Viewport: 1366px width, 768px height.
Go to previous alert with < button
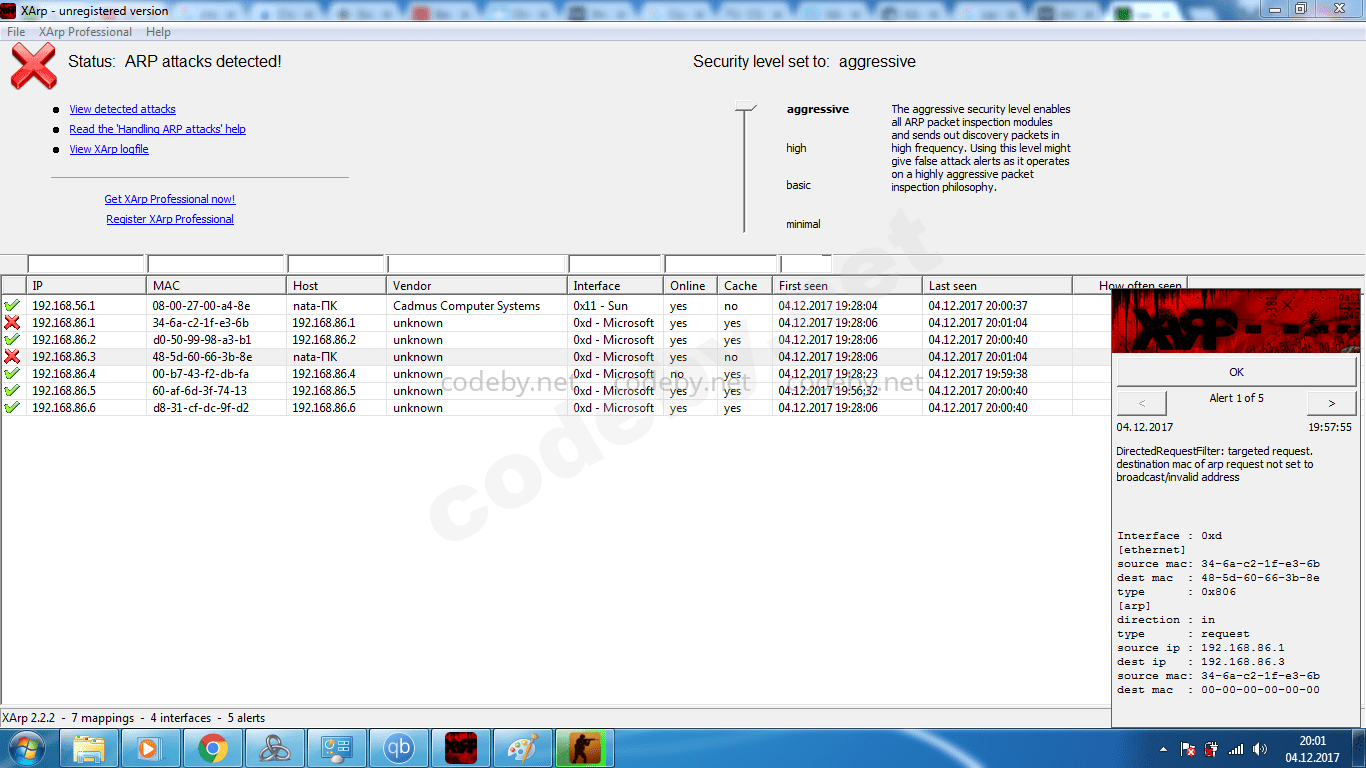pyautogui.click(x=1141, y=403)
